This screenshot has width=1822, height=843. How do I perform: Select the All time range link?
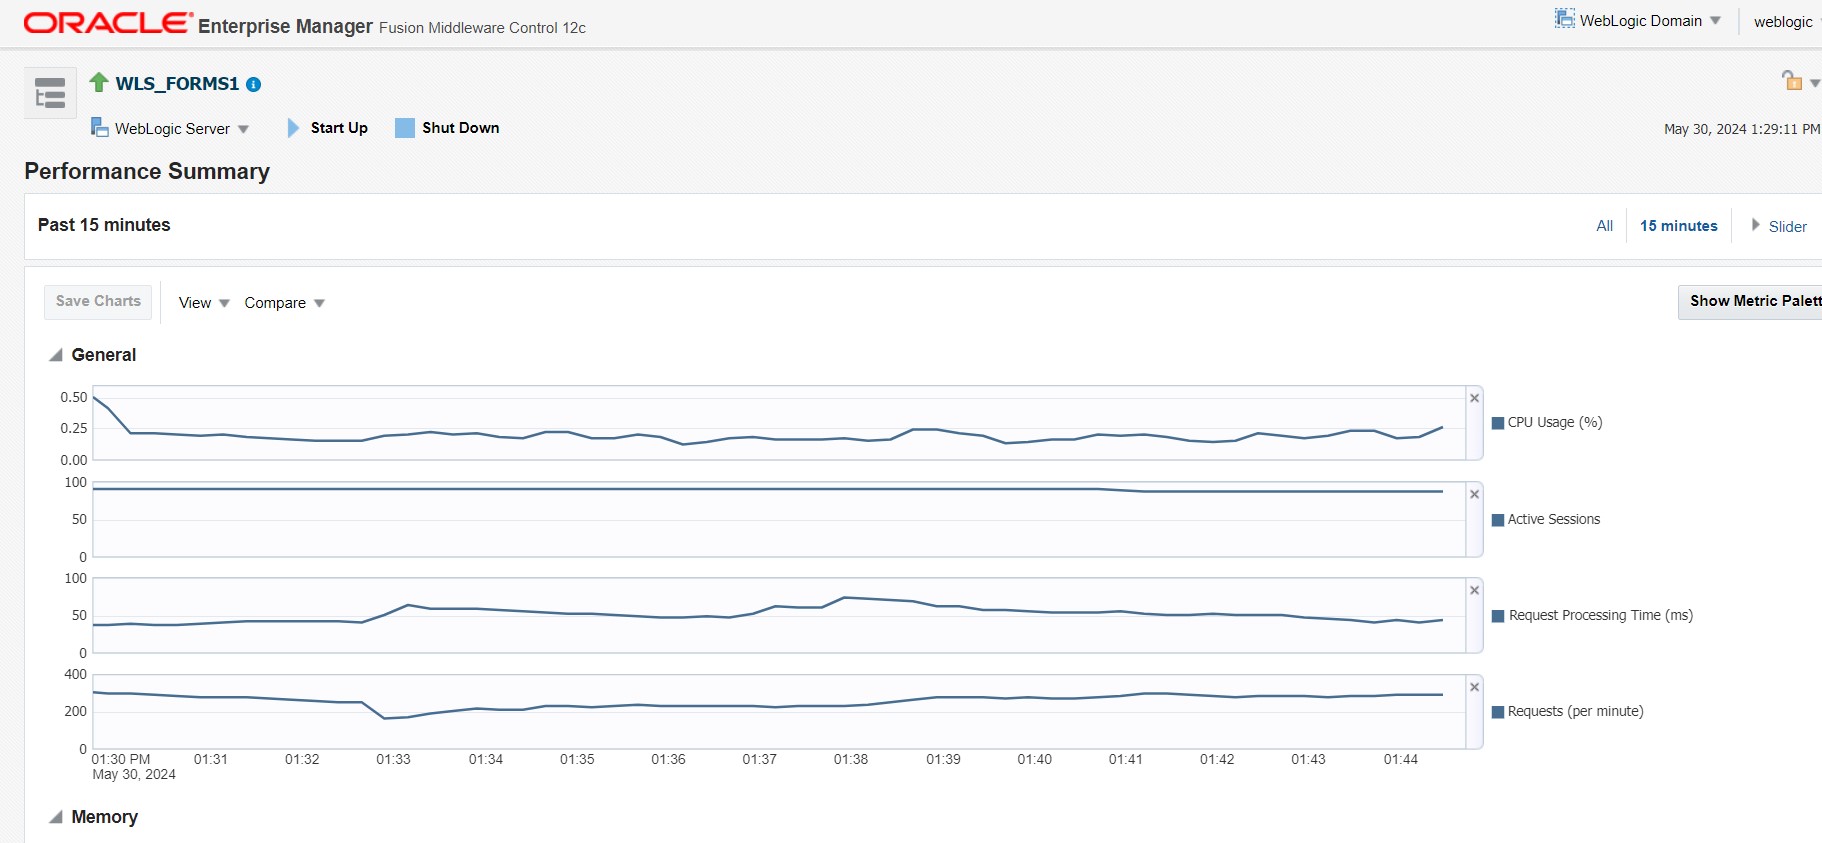click(1605, 226)
